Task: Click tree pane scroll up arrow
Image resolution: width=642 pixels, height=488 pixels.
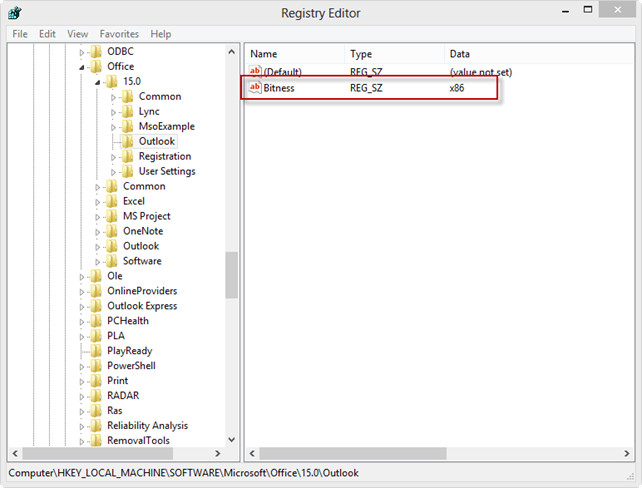Action: 231,52
